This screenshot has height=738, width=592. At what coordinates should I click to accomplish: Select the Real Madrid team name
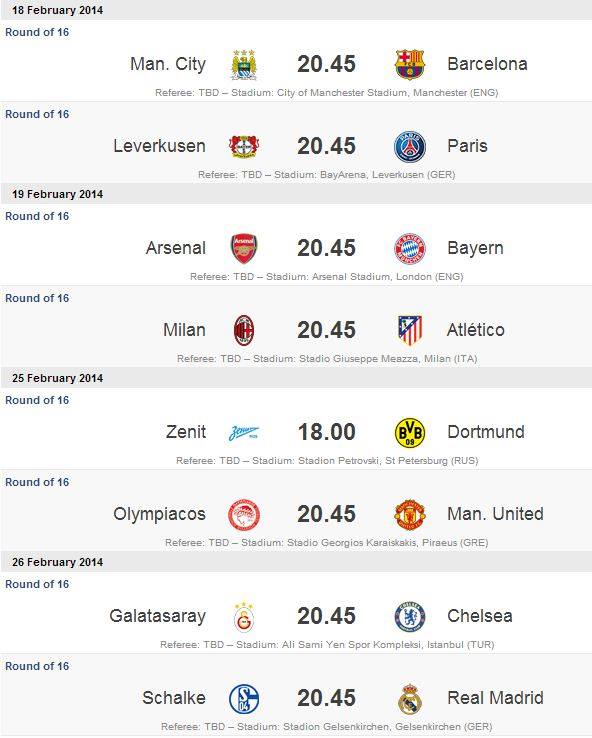[x=495, y=698]
